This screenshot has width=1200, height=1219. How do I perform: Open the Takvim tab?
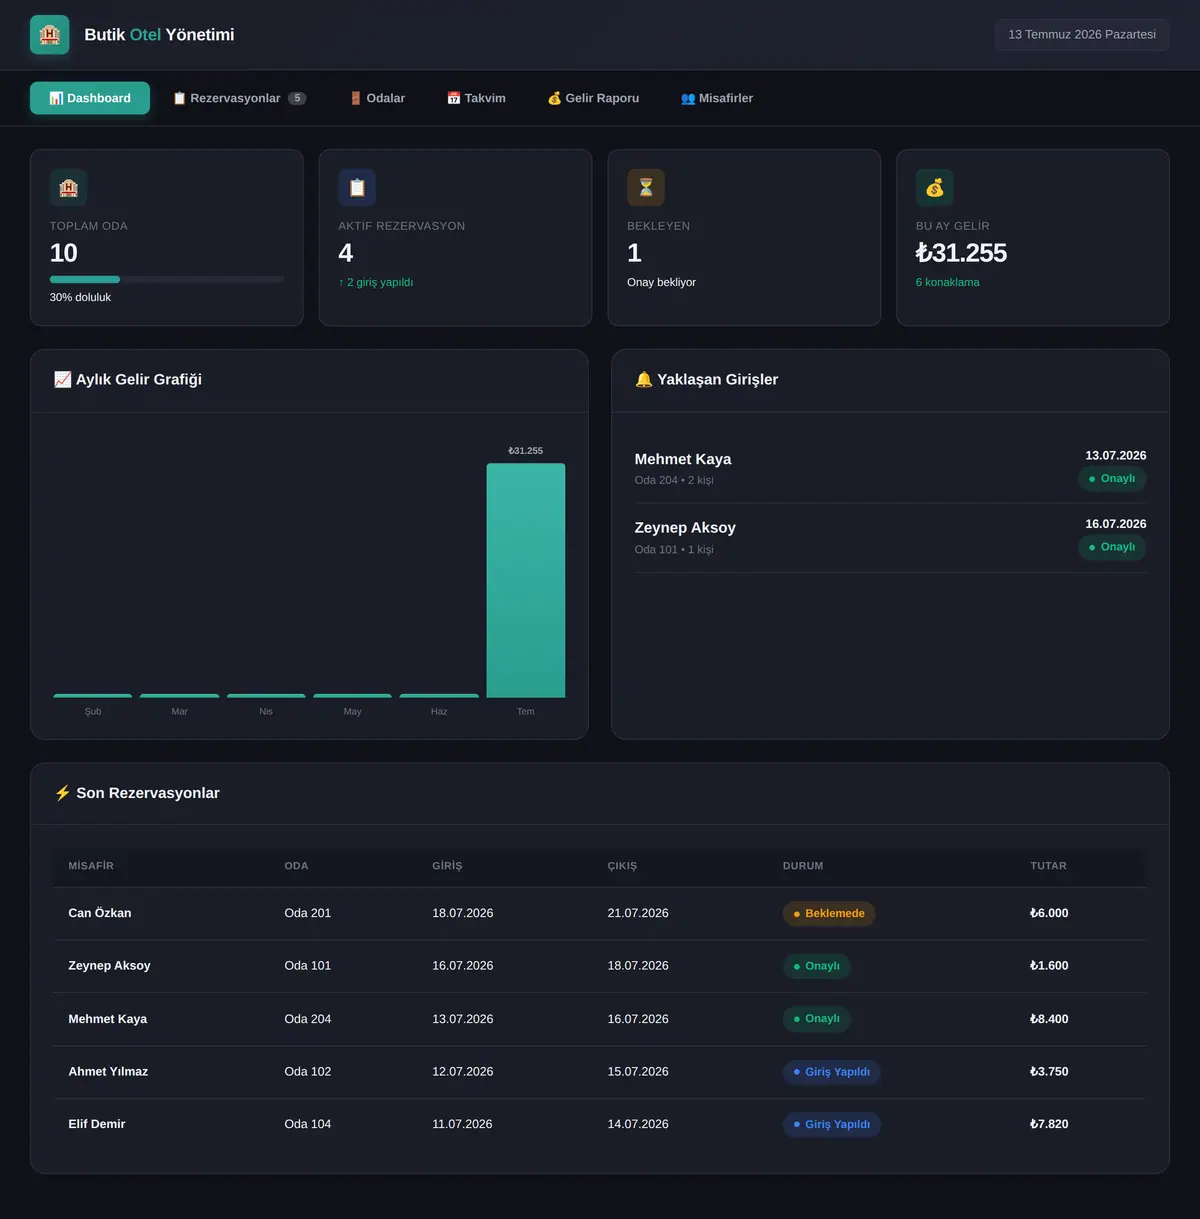(x=476, y=98)
